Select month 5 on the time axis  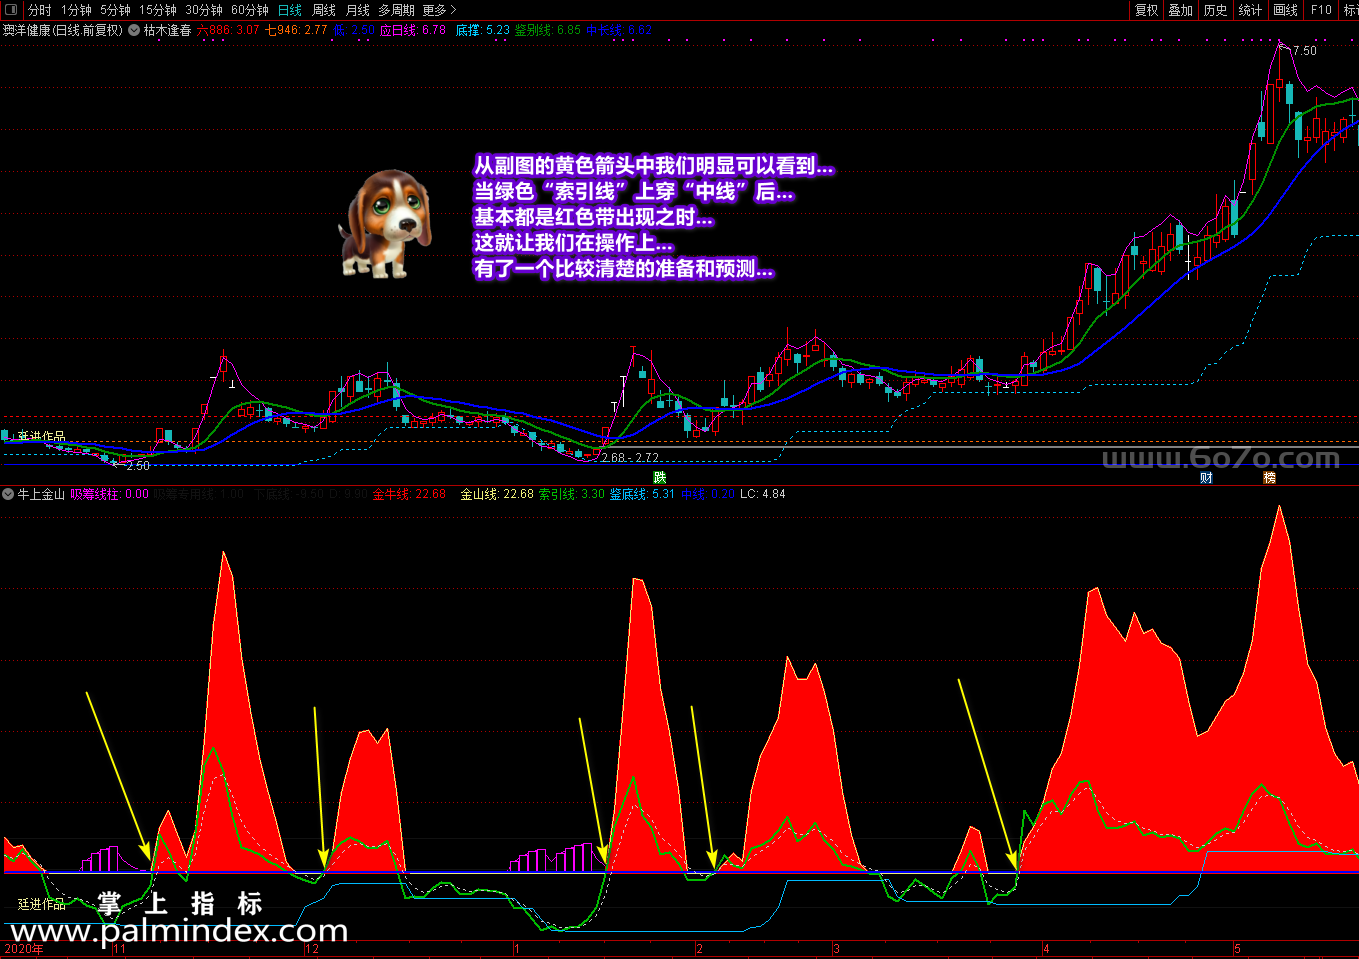tap(1237, 949)
